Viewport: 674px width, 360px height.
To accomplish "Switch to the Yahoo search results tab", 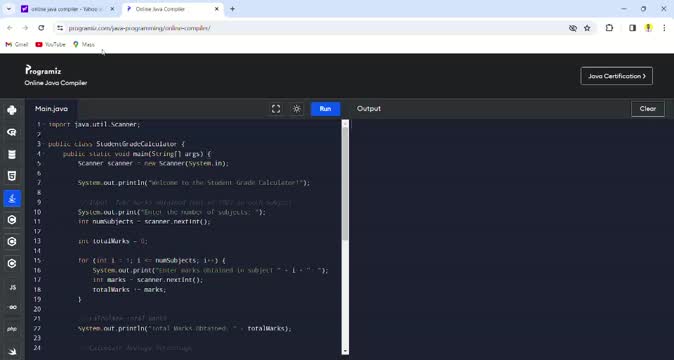I will [x=67, y=9].
